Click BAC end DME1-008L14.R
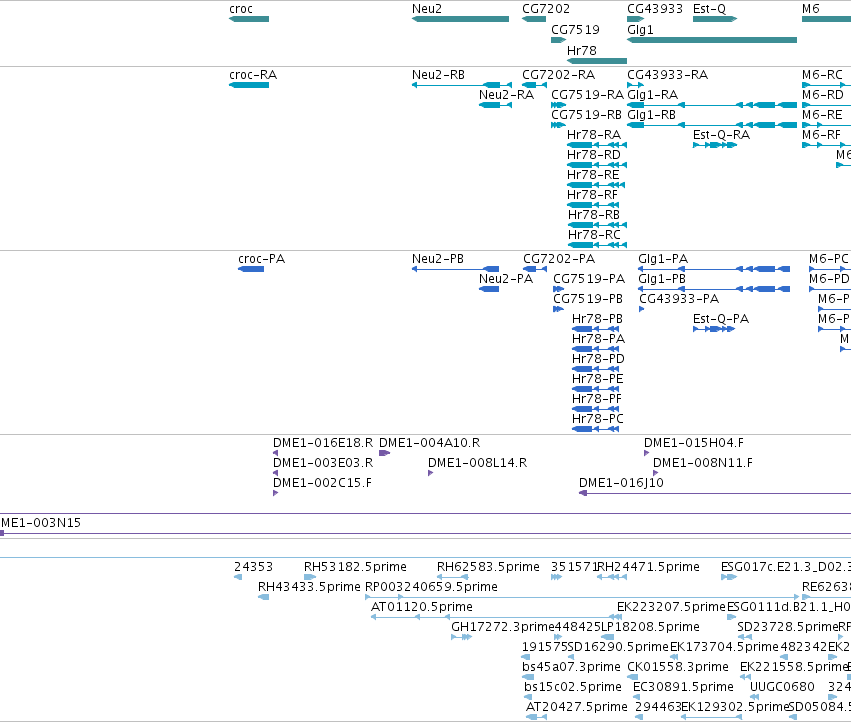The image size is (851, 722). (x=430, y=473)
